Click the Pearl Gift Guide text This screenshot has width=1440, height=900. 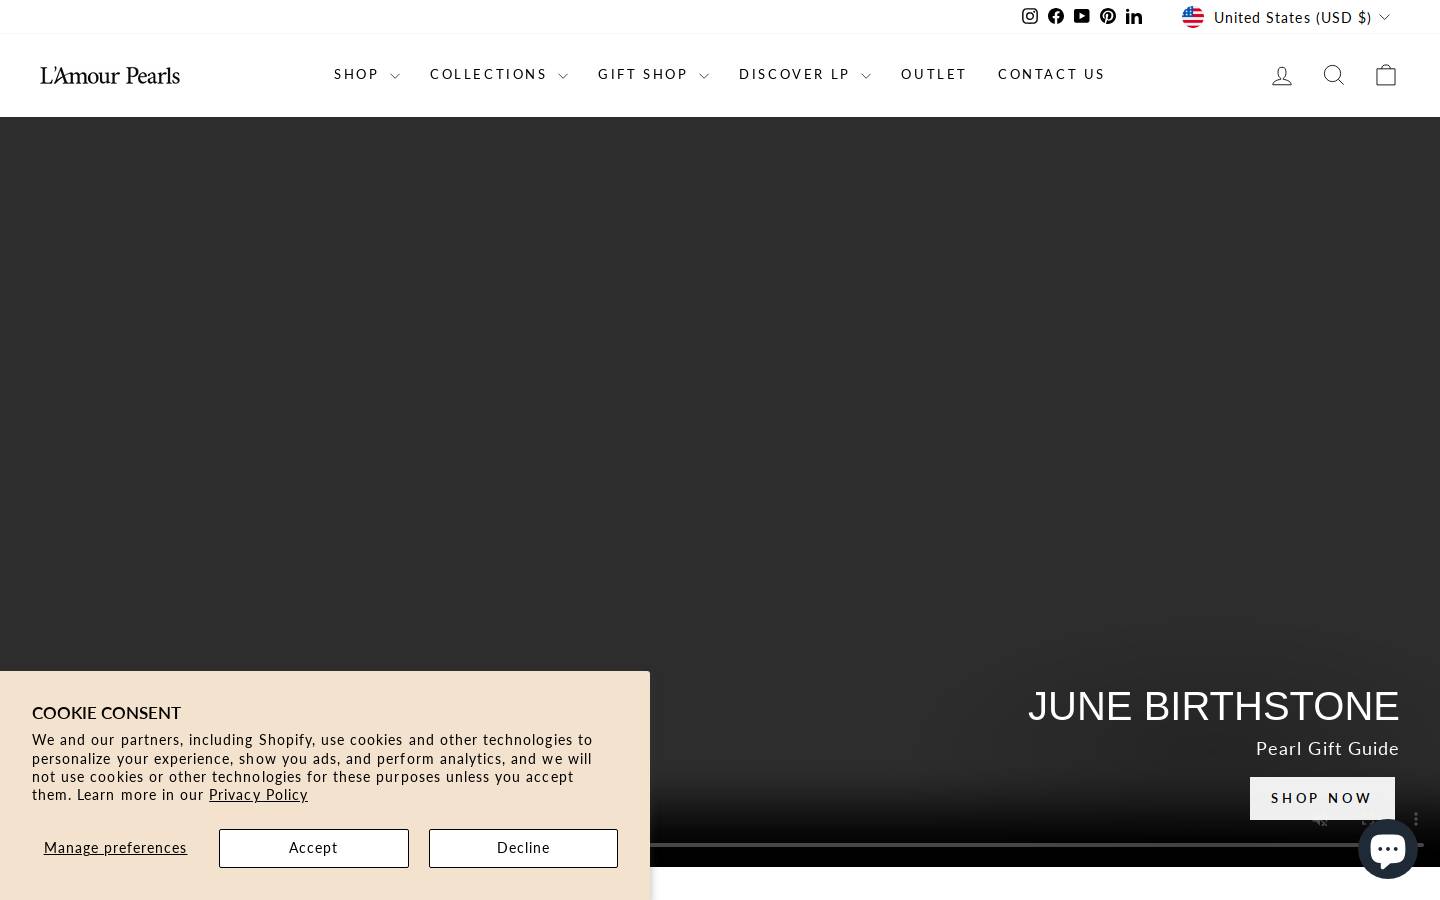coord(1327,749)
